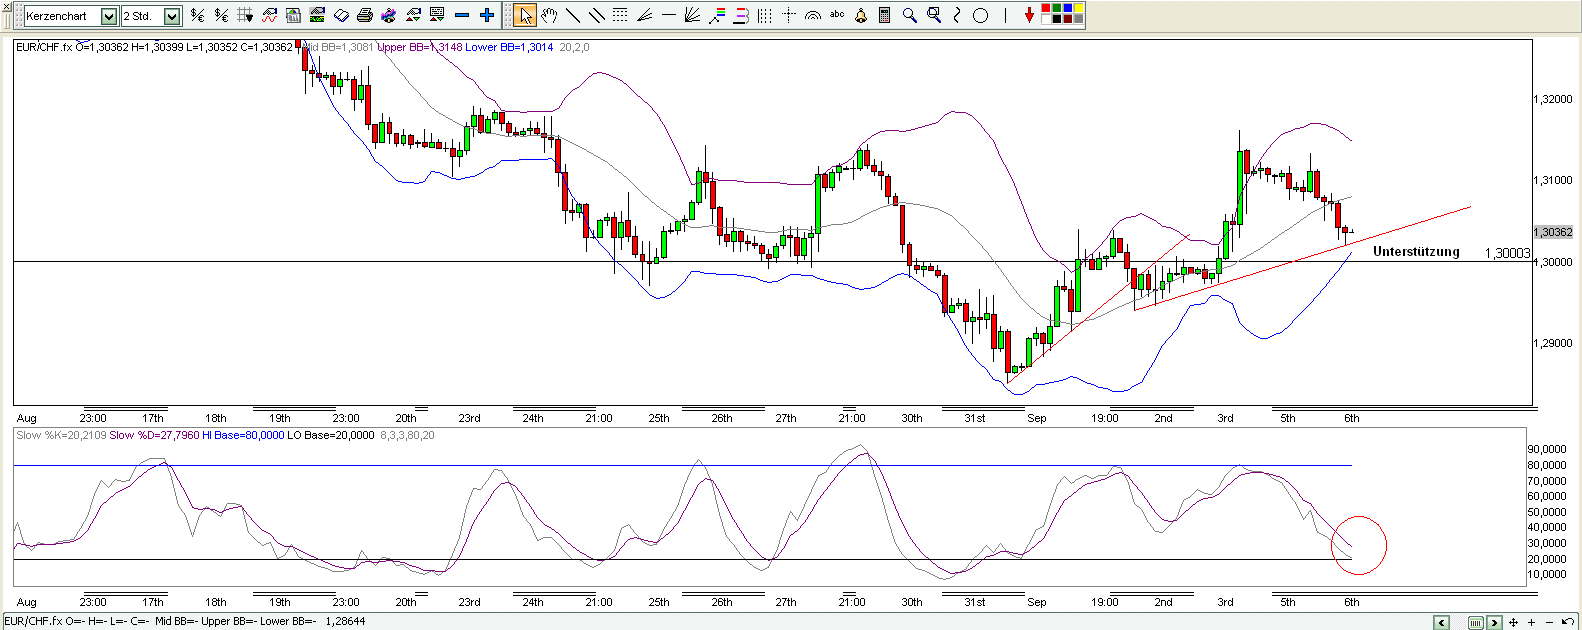Screen dimensions: 1582x630
Task: Pick the parallel lines channel tool
Action: (597, 15)
